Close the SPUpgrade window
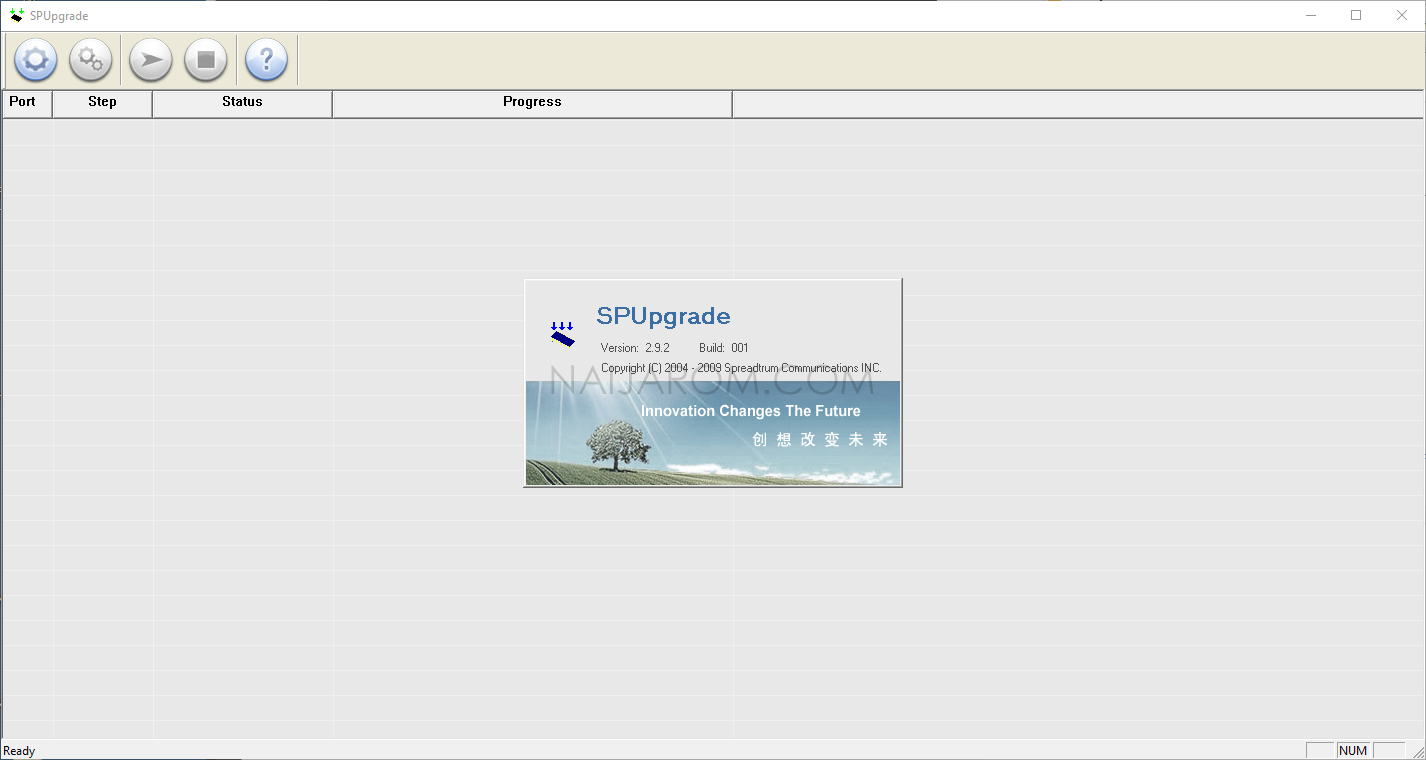1426x760 pixels. [x=1402, y=15]
